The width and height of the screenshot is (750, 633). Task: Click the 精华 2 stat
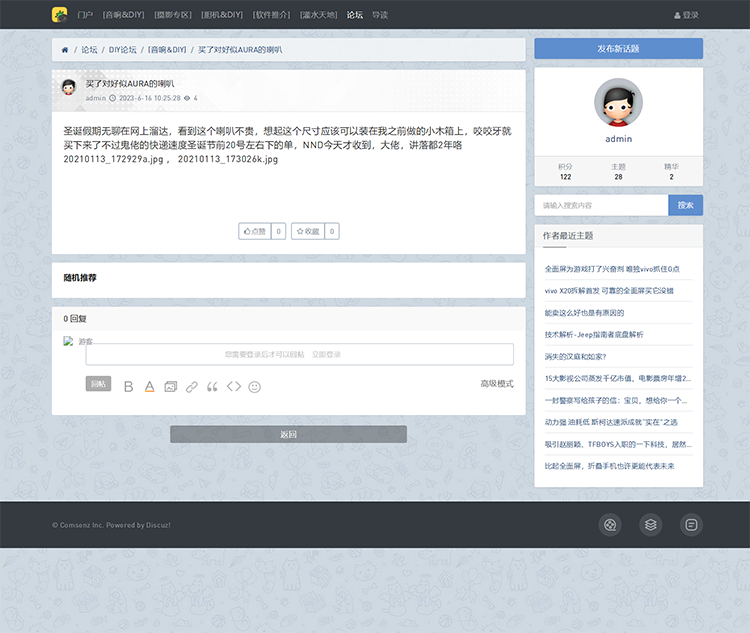click(672, 172)
